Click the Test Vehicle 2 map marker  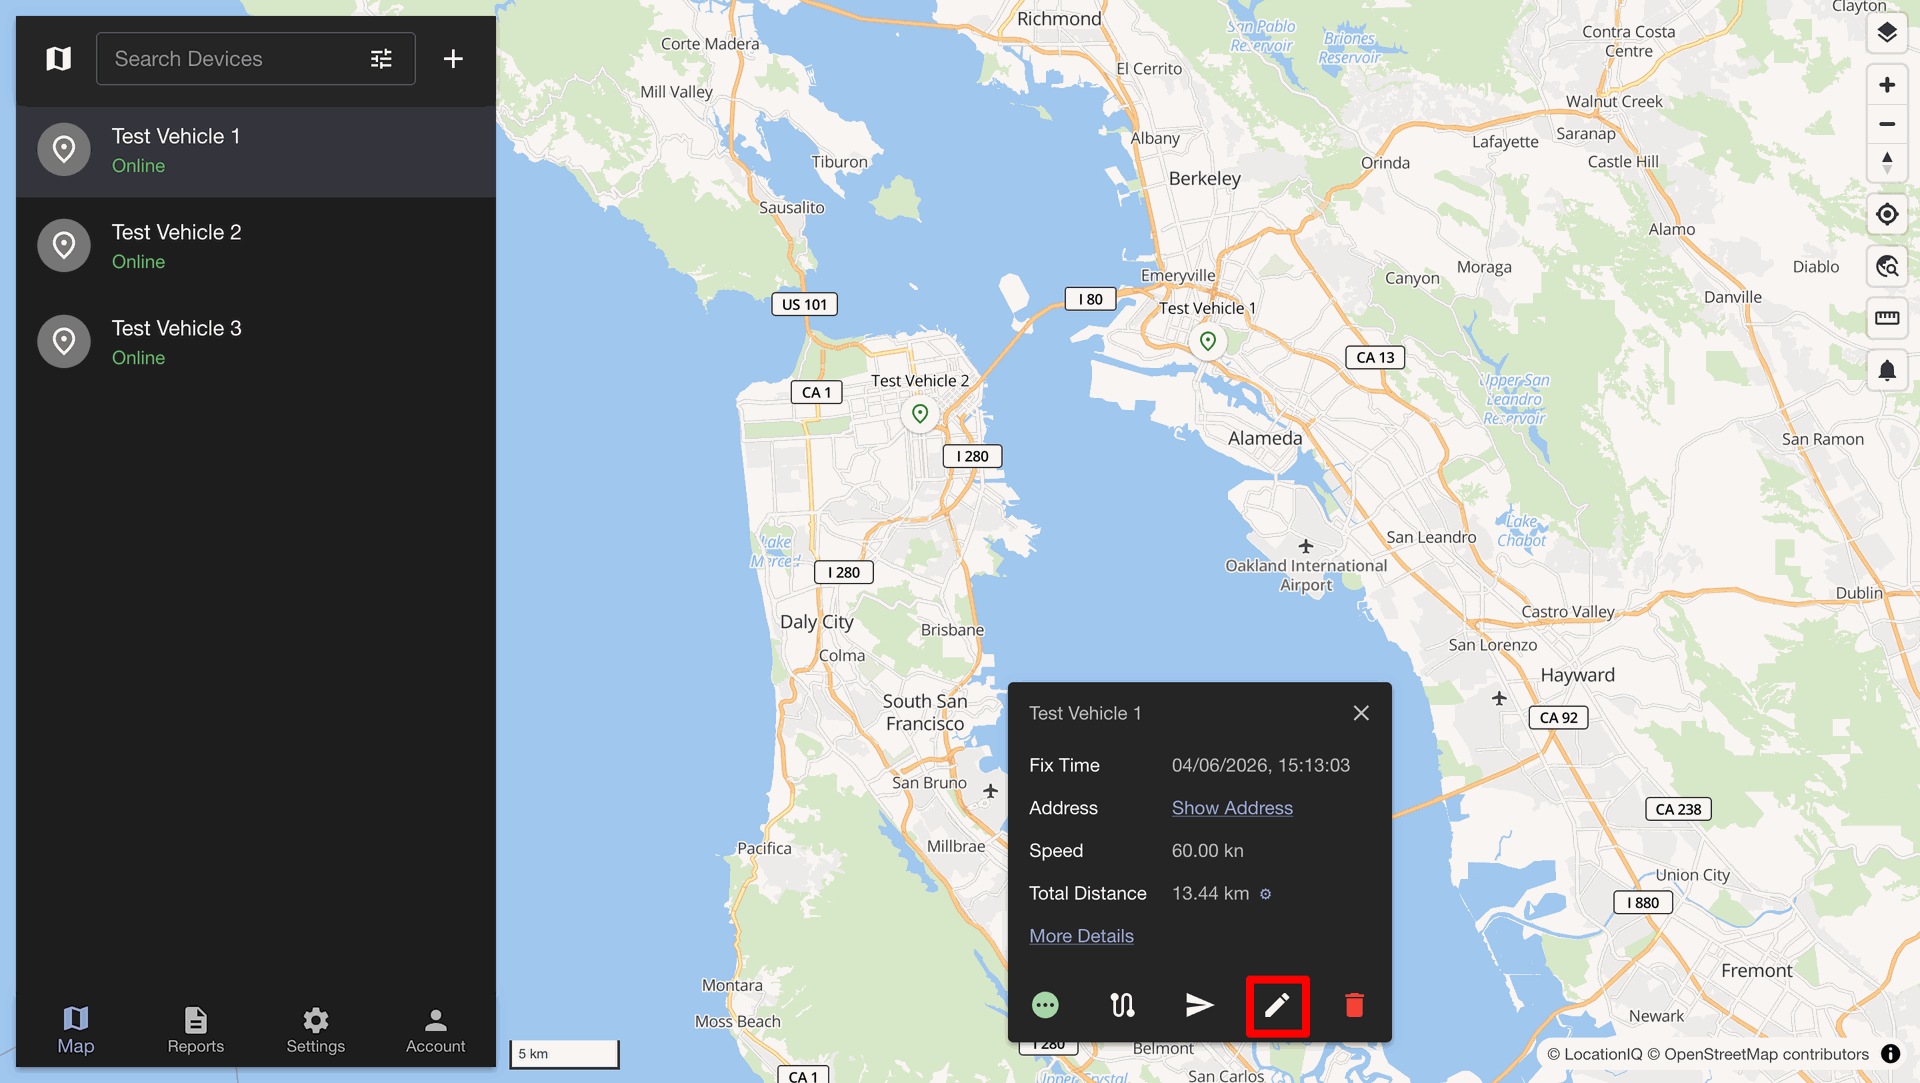(x=920, y=414)
